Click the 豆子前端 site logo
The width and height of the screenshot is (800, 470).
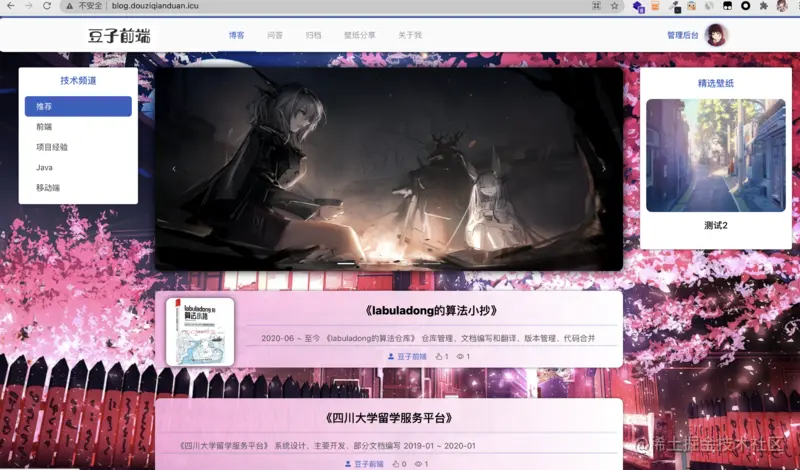[119, 35]
